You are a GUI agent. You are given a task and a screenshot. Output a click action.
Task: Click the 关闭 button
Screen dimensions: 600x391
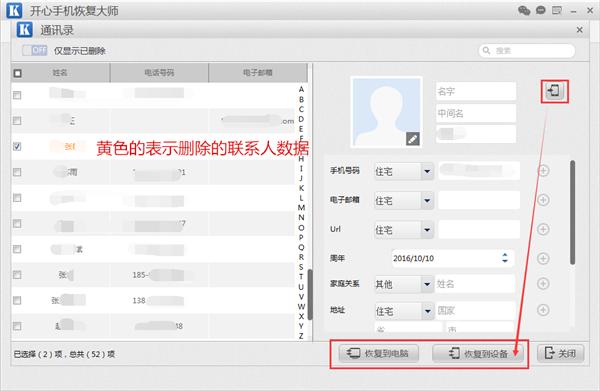tap(561, 353)
